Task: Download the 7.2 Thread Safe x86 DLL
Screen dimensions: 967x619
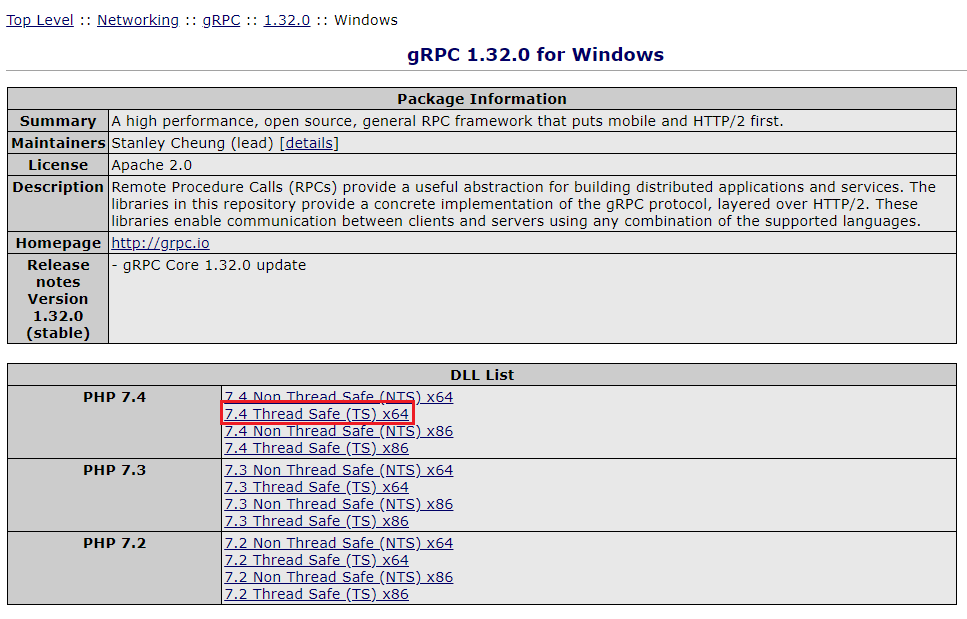Action: pyautogui.click(x=317, y=594)
